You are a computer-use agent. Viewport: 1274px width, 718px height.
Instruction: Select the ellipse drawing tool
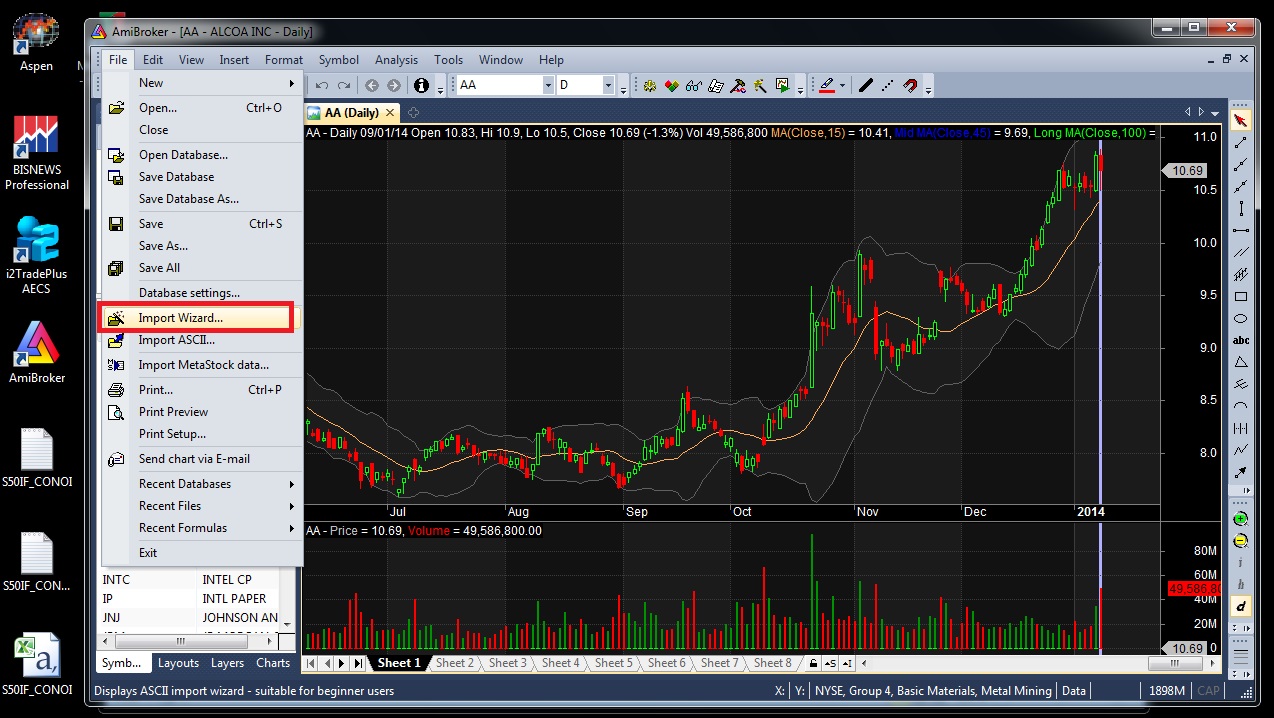1241,319
